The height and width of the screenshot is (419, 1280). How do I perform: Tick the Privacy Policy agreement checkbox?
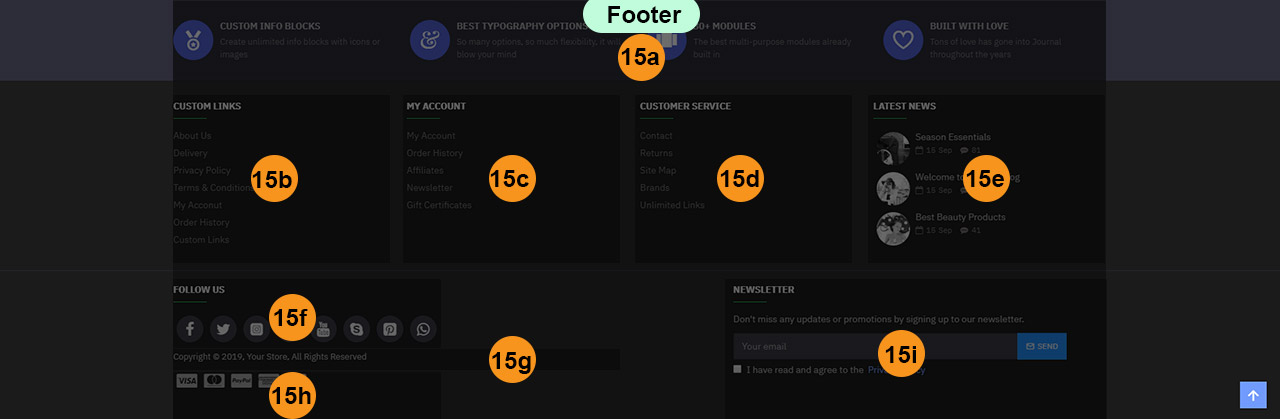pyautogui.click(x=738, y=369)
